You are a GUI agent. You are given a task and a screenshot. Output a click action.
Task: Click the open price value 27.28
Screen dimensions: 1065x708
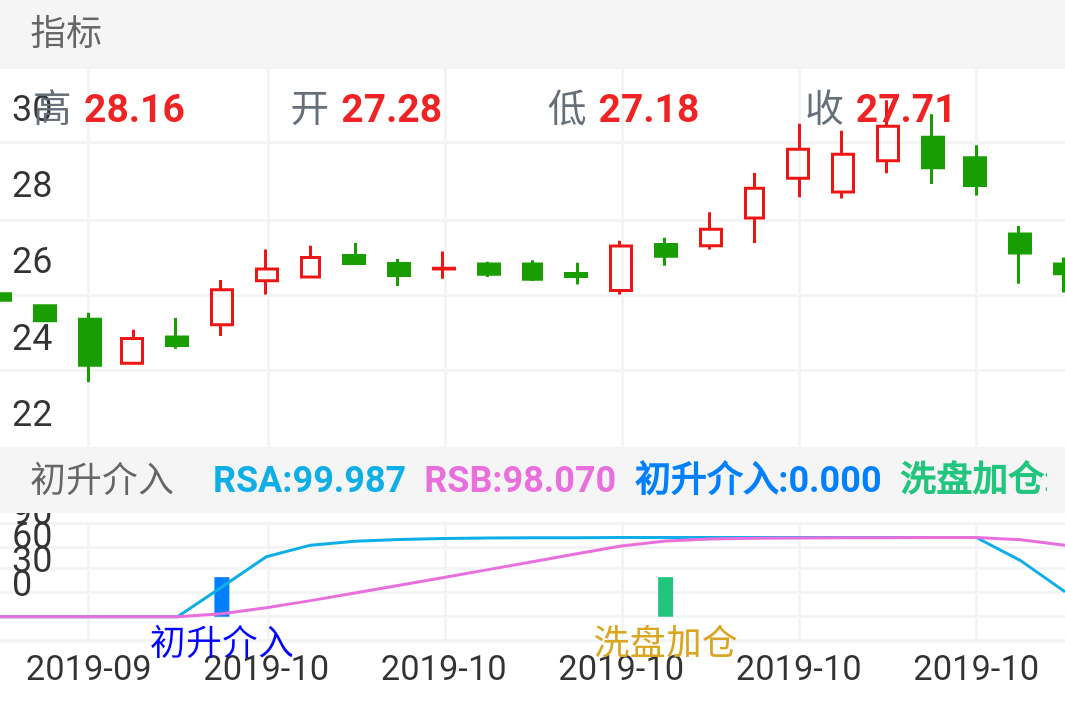[x=391, y=109]
